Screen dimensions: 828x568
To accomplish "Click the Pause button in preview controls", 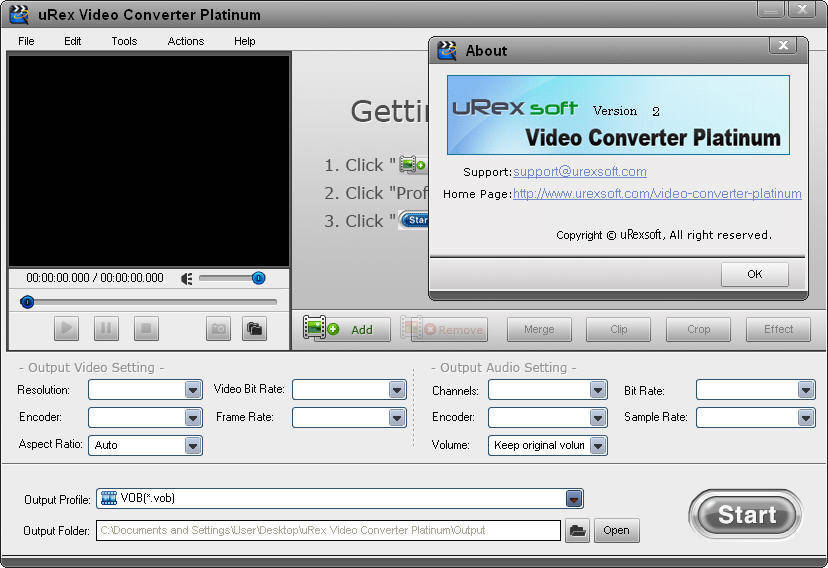I will (106, 328).
